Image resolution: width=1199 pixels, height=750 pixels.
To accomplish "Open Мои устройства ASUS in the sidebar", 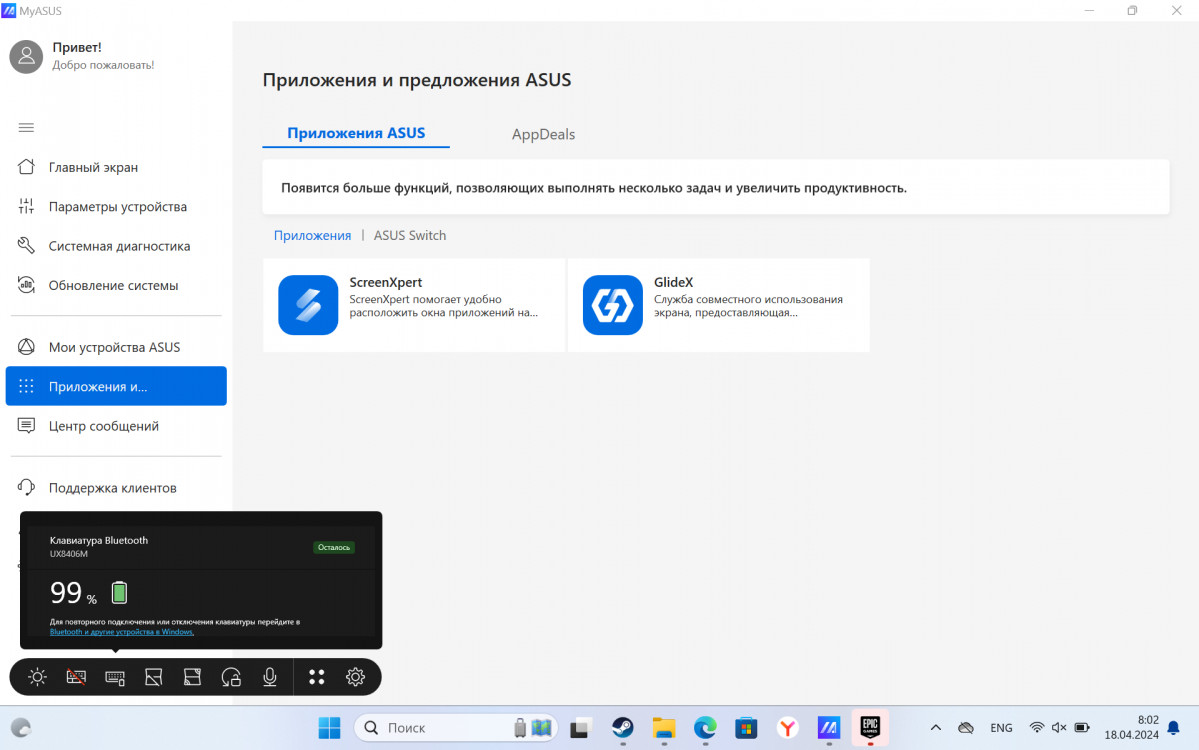I will [x=116, y=347].
